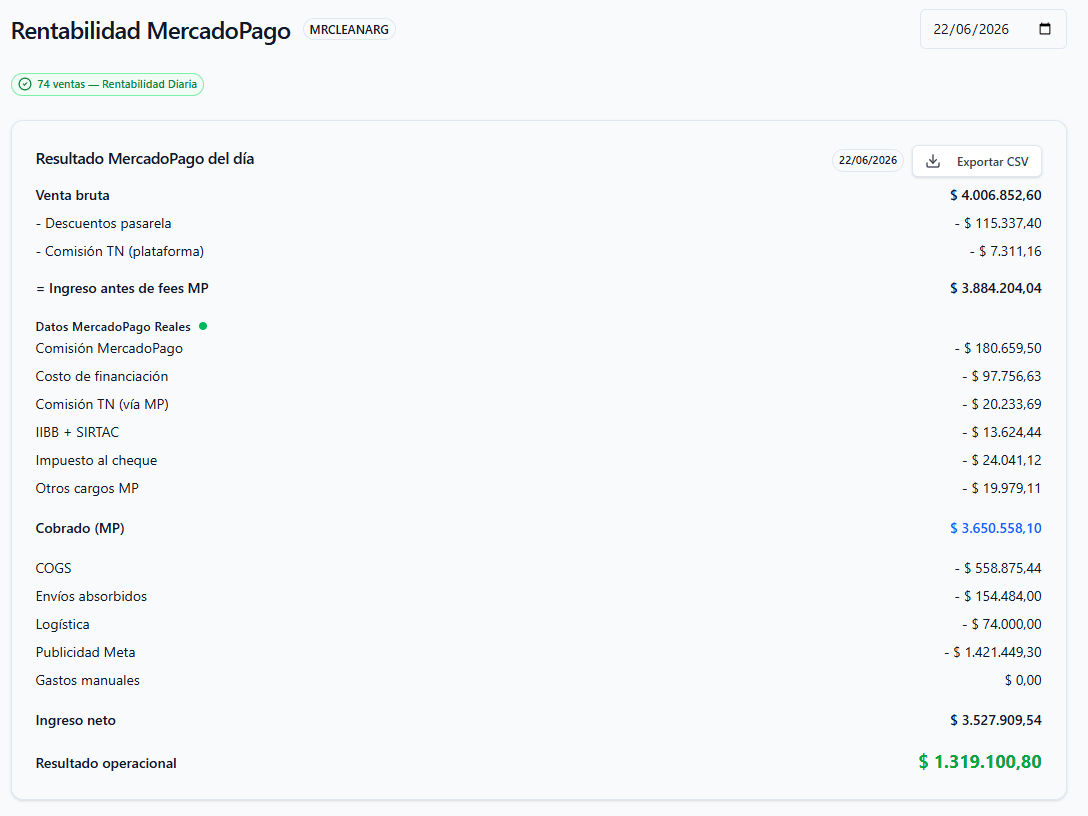
Task: Click the Comisión MercadoPago label
Action: click(x=109, y=348)
